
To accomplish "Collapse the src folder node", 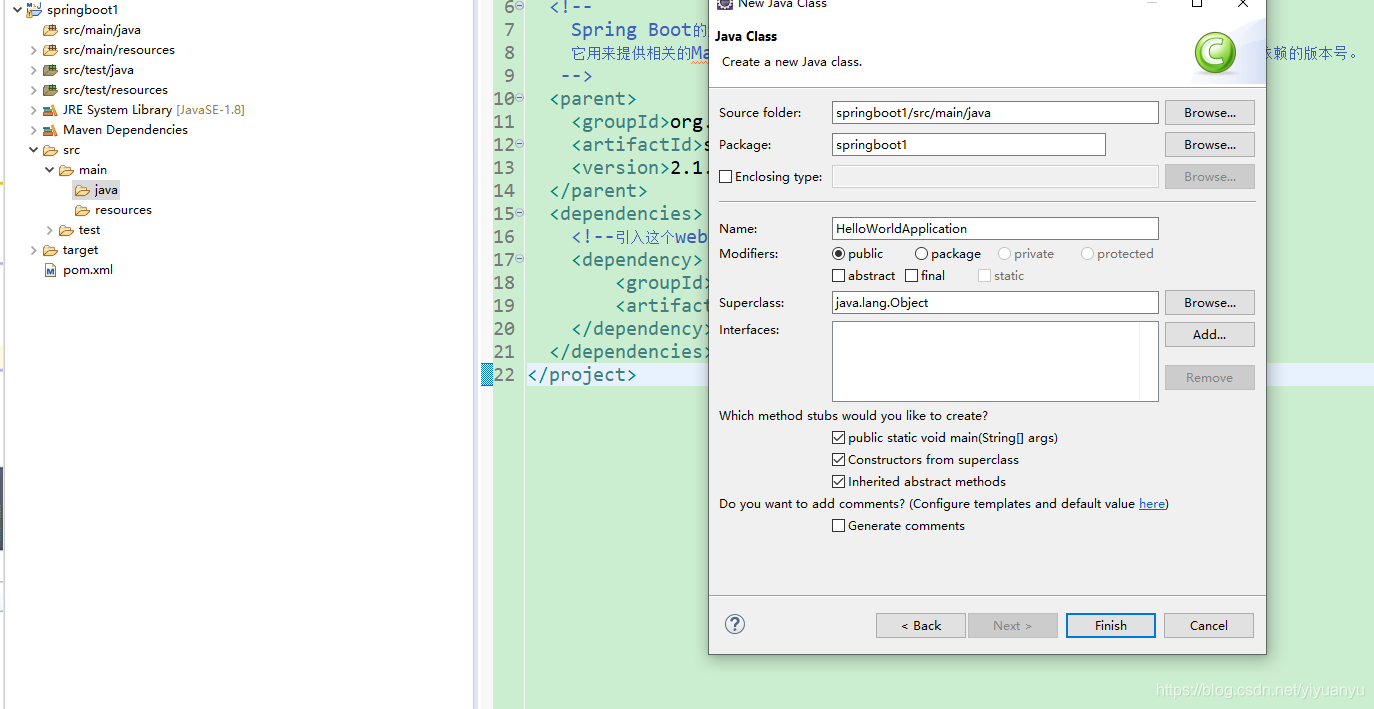I will tap(34, 150).
